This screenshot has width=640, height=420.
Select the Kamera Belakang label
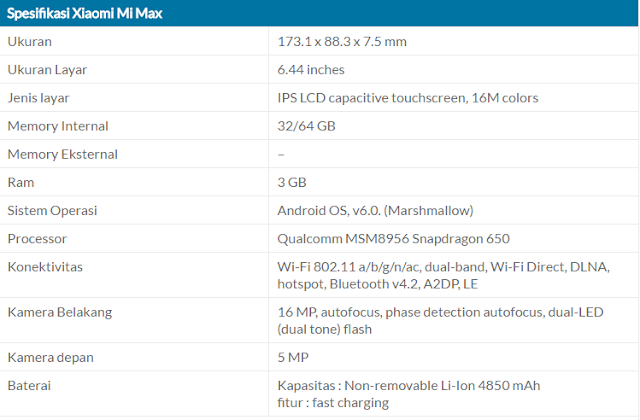[60, 312]
